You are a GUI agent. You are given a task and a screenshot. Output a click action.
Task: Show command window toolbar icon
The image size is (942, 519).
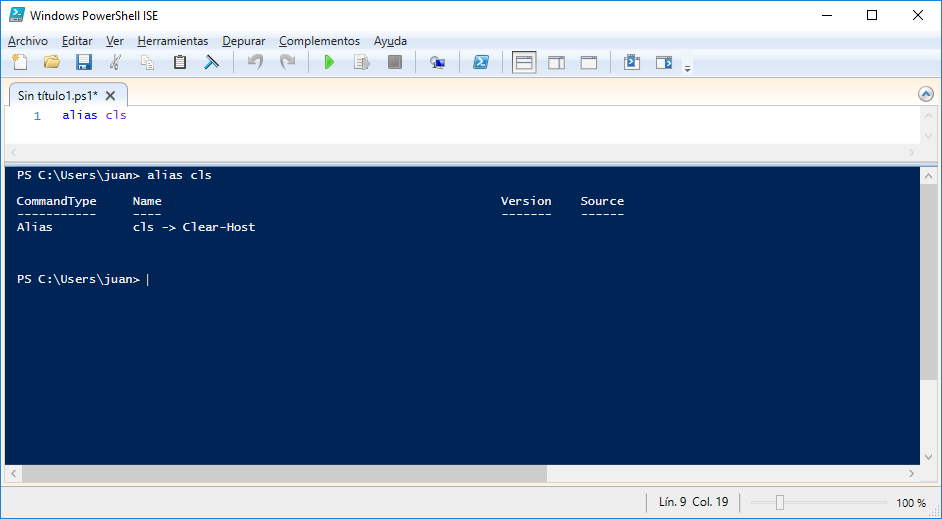pyautogui.click(x=632, y=62)
